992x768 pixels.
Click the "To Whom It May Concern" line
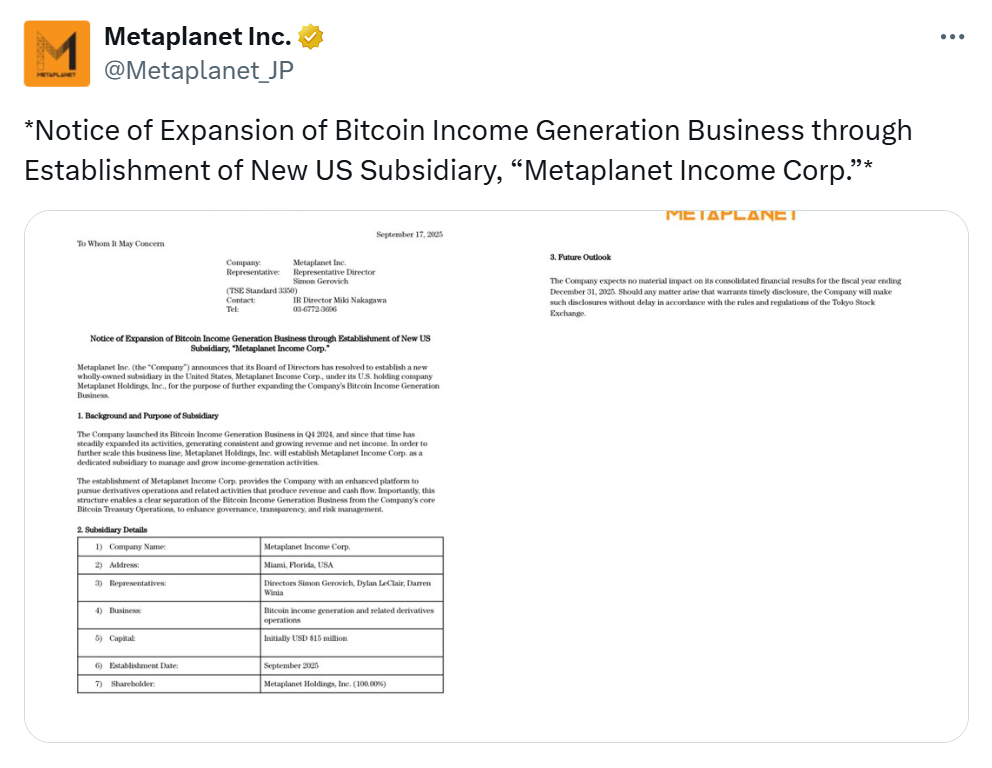click(121, 244)
